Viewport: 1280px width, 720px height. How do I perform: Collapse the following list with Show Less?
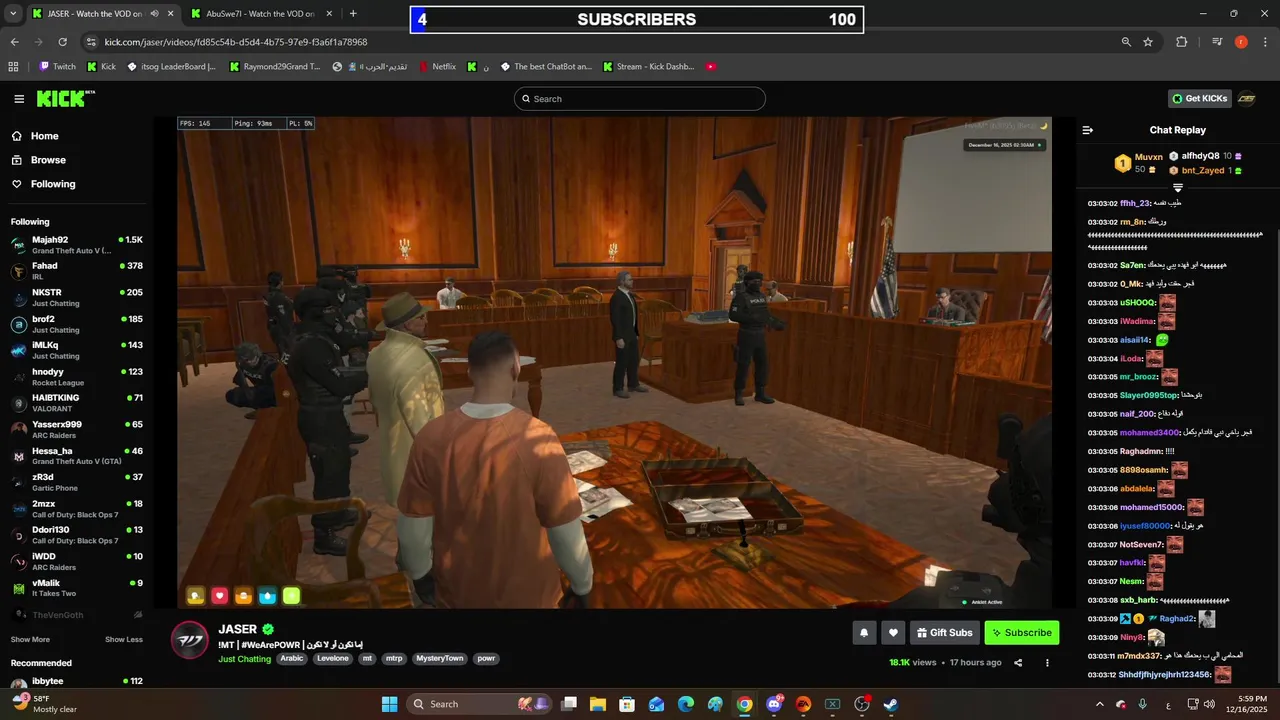124,639
